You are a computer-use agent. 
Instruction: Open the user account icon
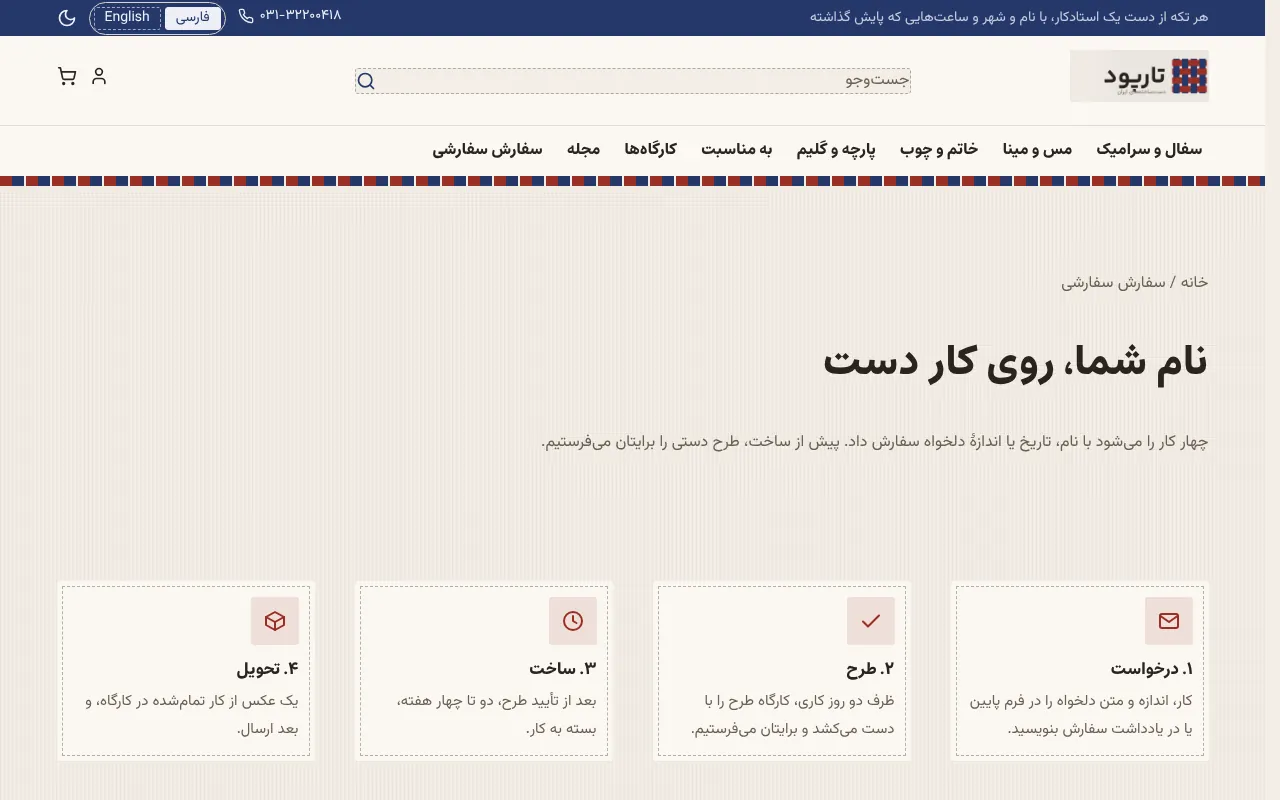tap(99, 76)
